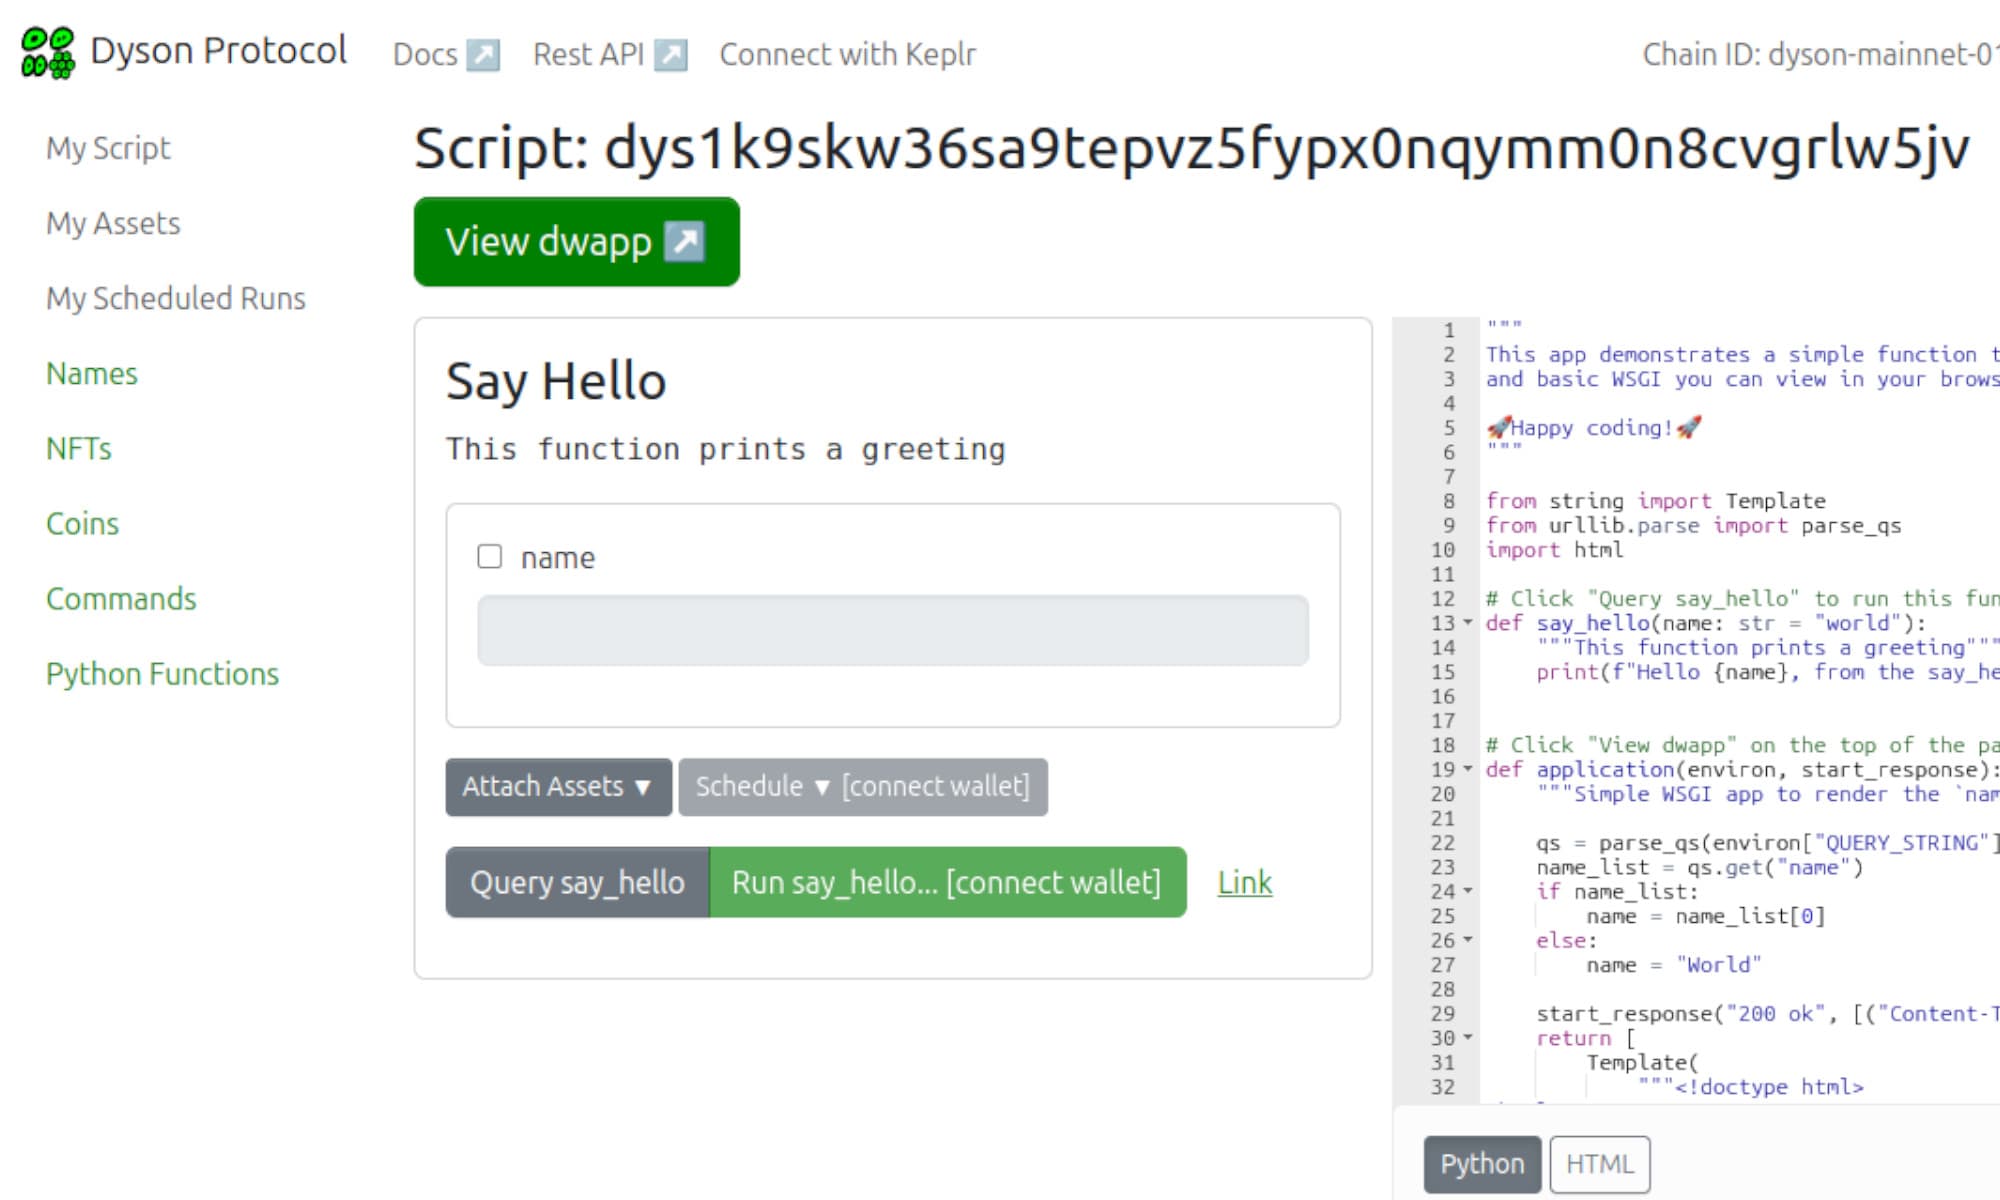Click the Query say_hello button
The image size is (2000, 1200).
(x=578, y=882)
